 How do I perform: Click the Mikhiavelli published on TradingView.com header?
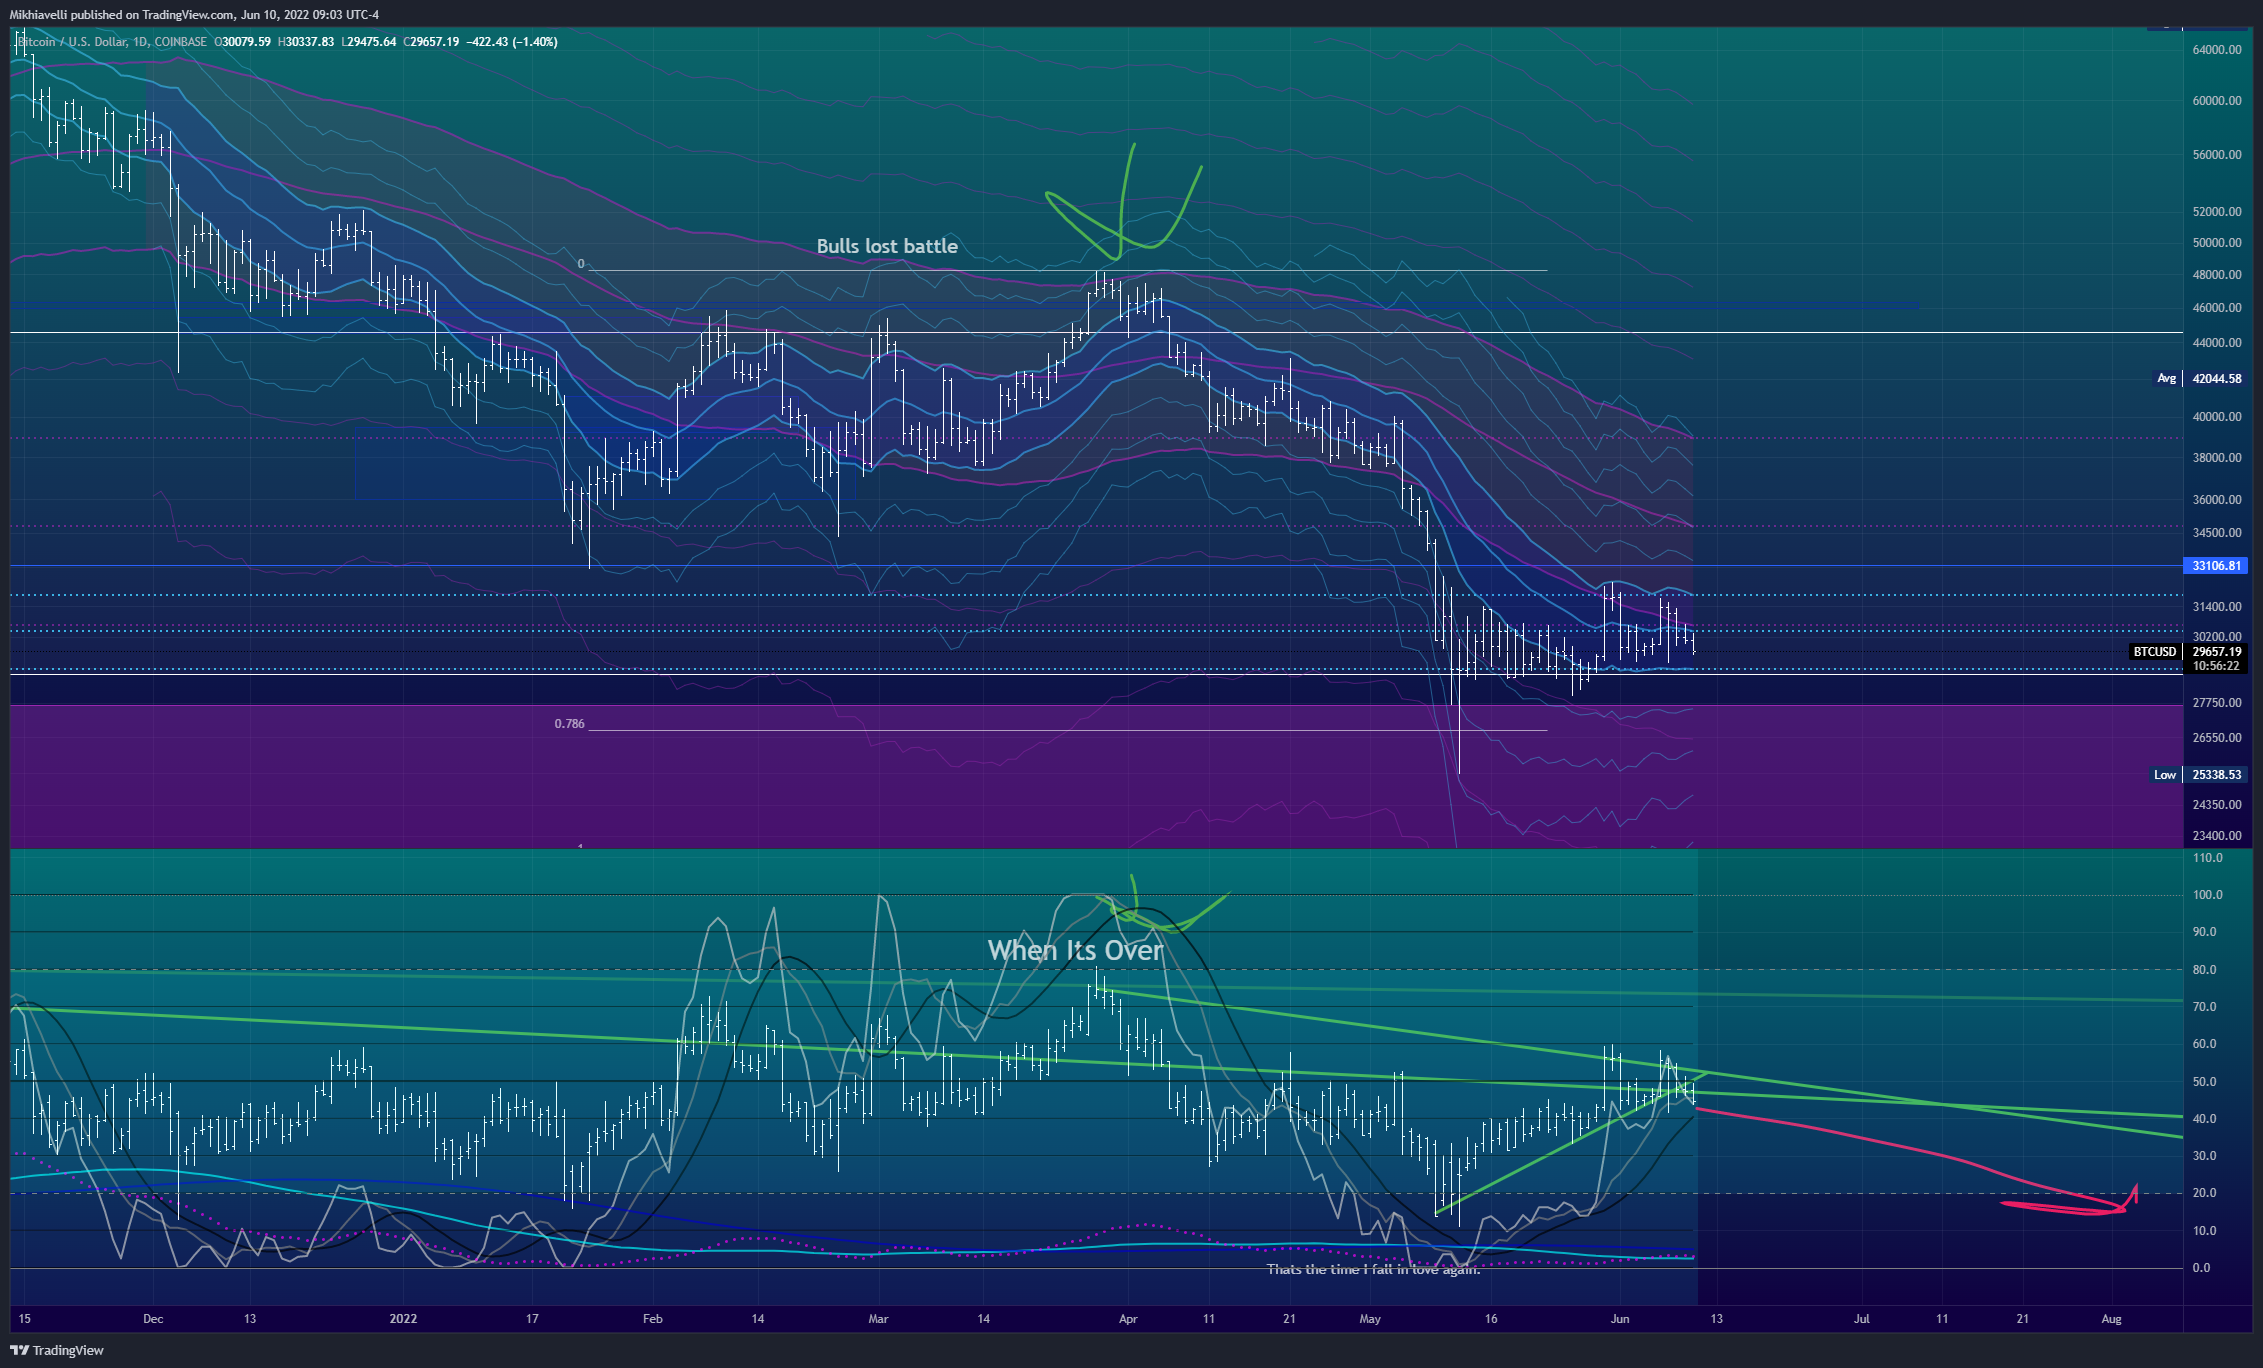(194, 14)
